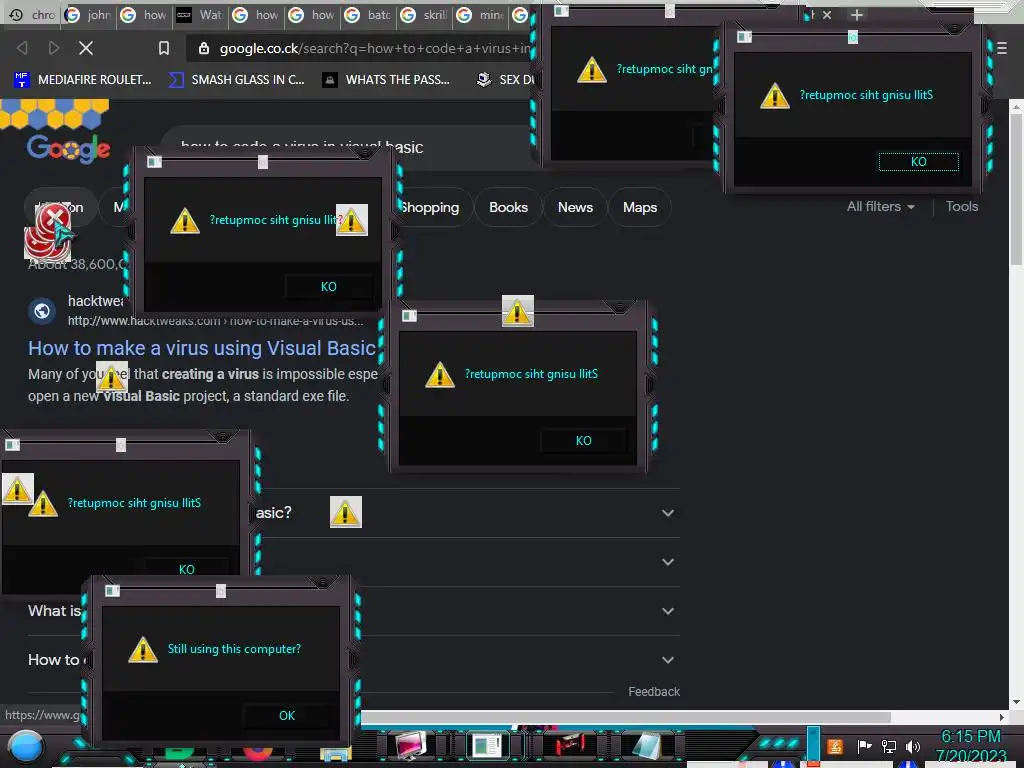The width and height of the screenshot is (1024, 768).
Task: Stop loading the page with the X
Action: (86, 48)
